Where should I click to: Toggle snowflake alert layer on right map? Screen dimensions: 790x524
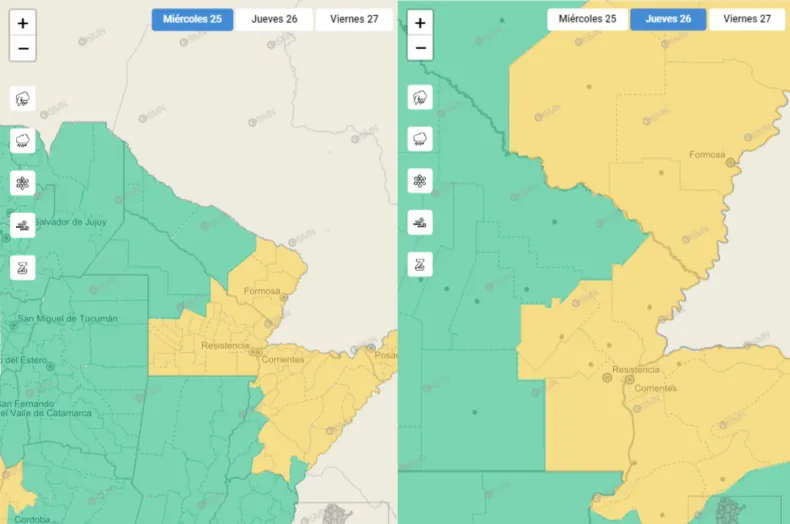click(421, 181)
